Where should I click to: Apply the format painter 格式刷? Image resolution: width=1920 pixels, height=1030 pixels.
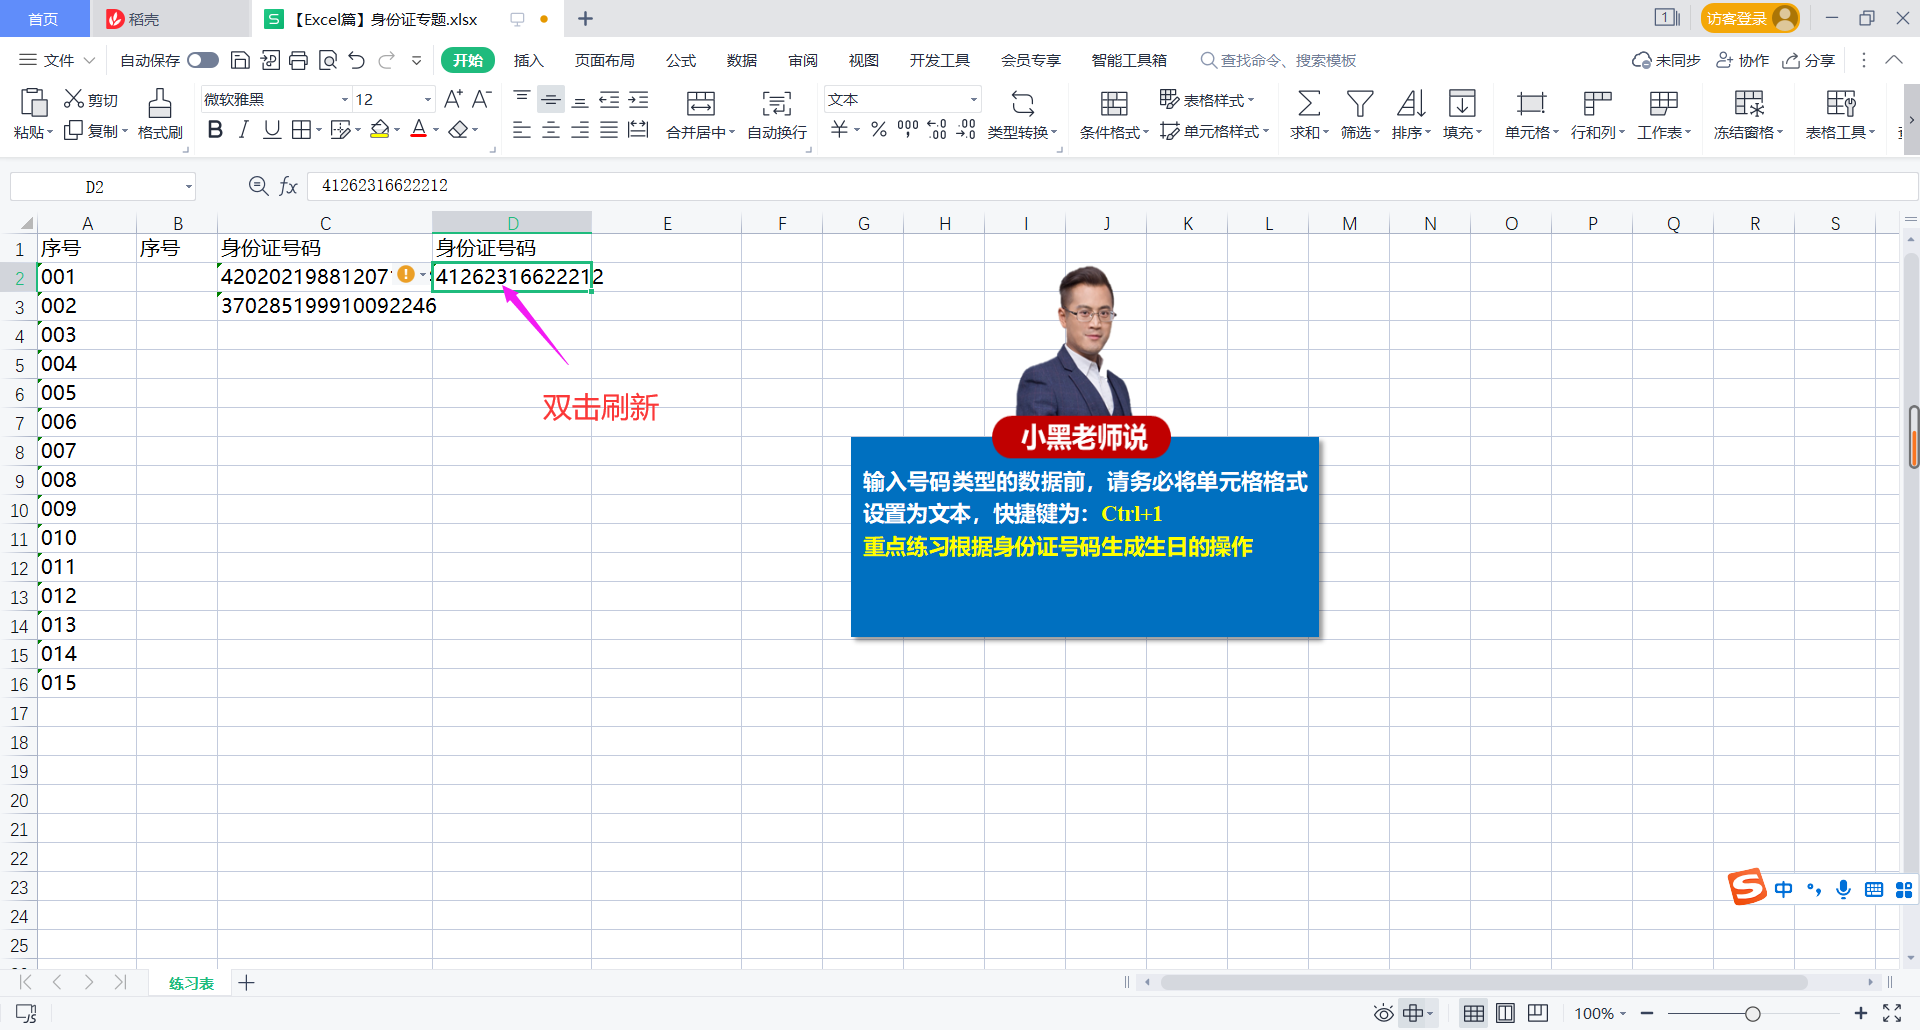click(x=160, y=113)
